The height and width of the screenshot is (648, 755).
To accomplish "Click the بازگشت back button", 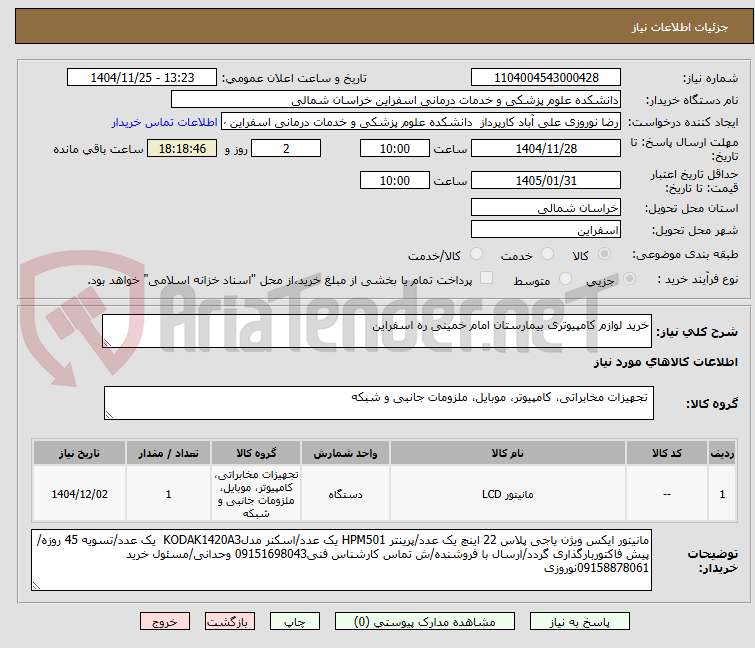I will (x=229, y=622).
